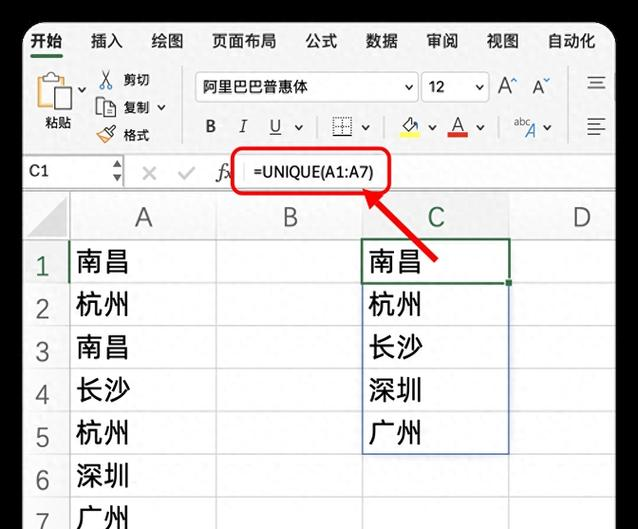Click the 剪切 label button
This screenshot has height=529, width=638.
click(x=137, y=80)
